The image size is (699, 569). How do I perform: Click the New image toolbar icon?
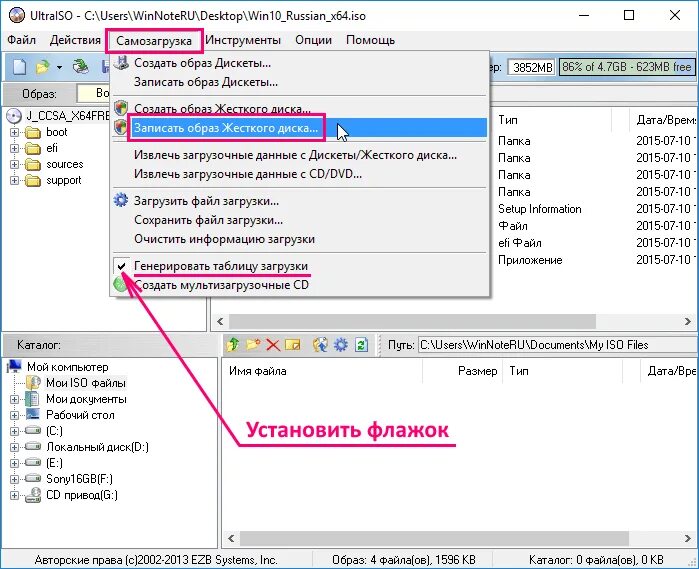pyautogui.click(x=19, y=67)
